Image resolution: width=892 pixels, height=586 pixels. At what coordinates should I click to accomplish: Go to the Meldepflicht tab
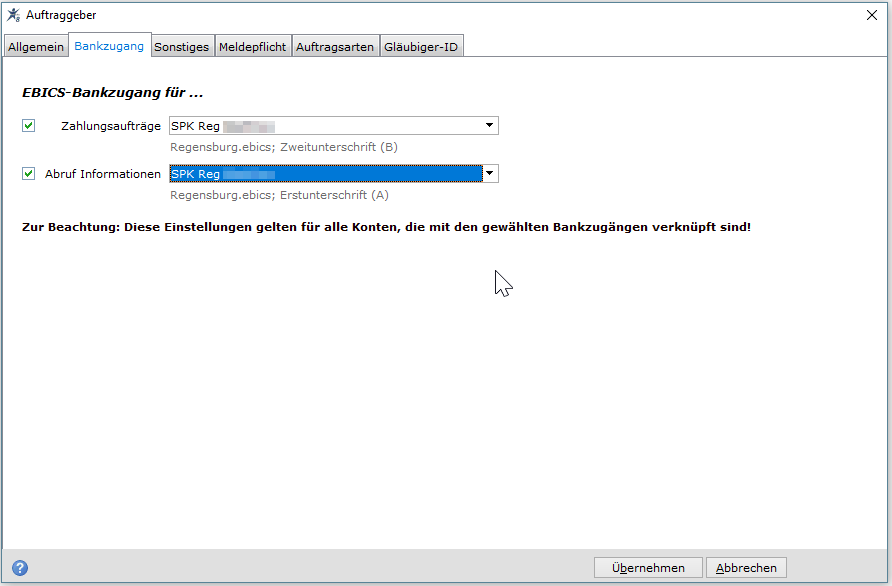253,47
